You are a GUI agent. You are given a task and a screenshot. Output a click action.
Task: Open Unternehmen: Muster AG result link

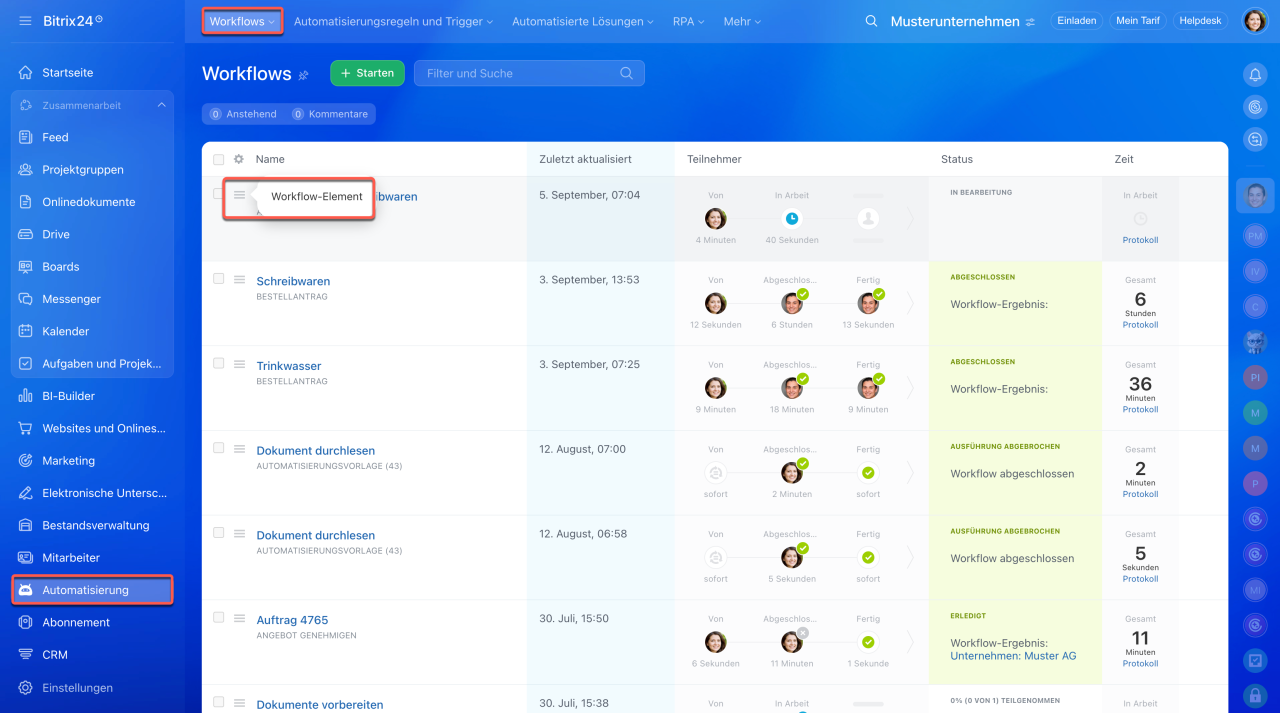1013,656
